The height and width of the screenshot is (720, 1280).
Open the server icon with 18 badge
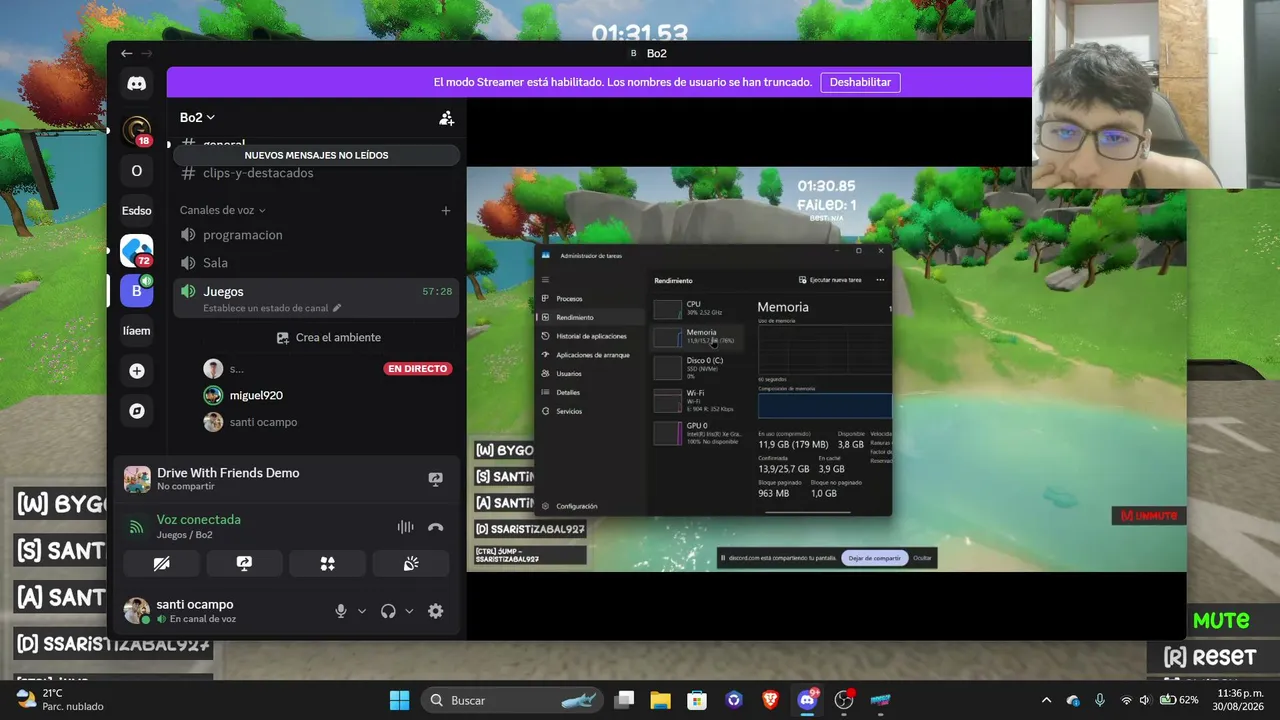click(x=137, y=131)
